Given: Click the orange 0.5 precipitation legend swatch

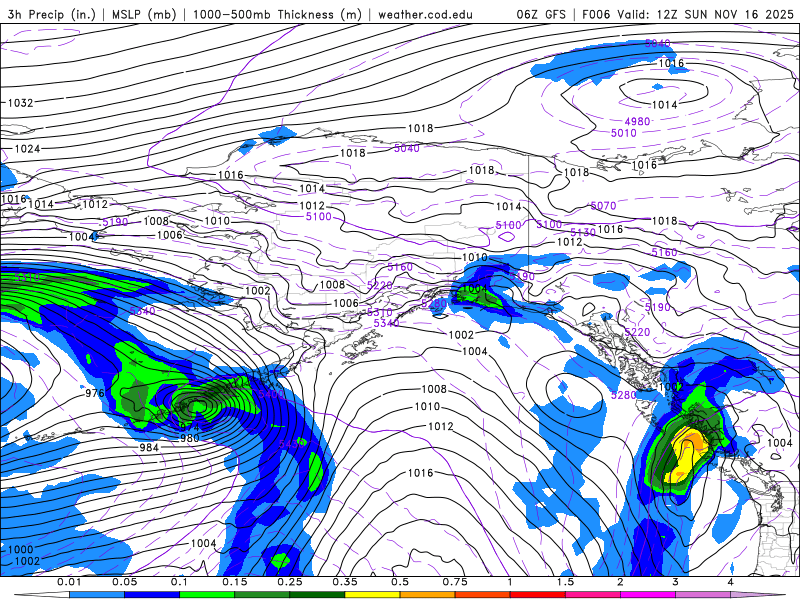Looking at the screenshot, I should click(x=428, y=595).
